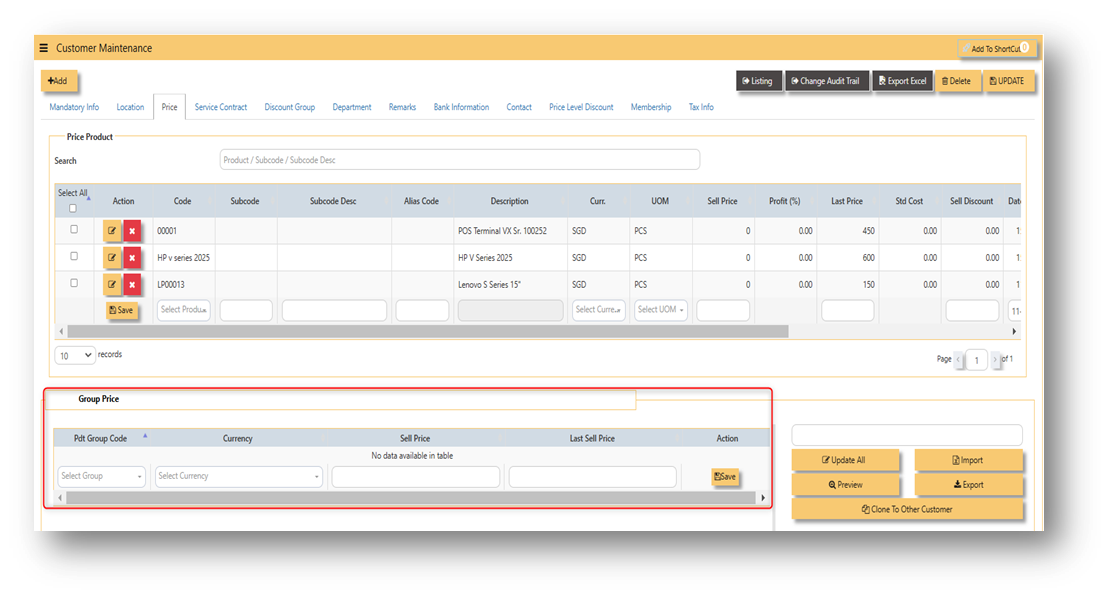Edit the HP v series 2025 row
Screen dimensions: 1110x597
[112, 258]
